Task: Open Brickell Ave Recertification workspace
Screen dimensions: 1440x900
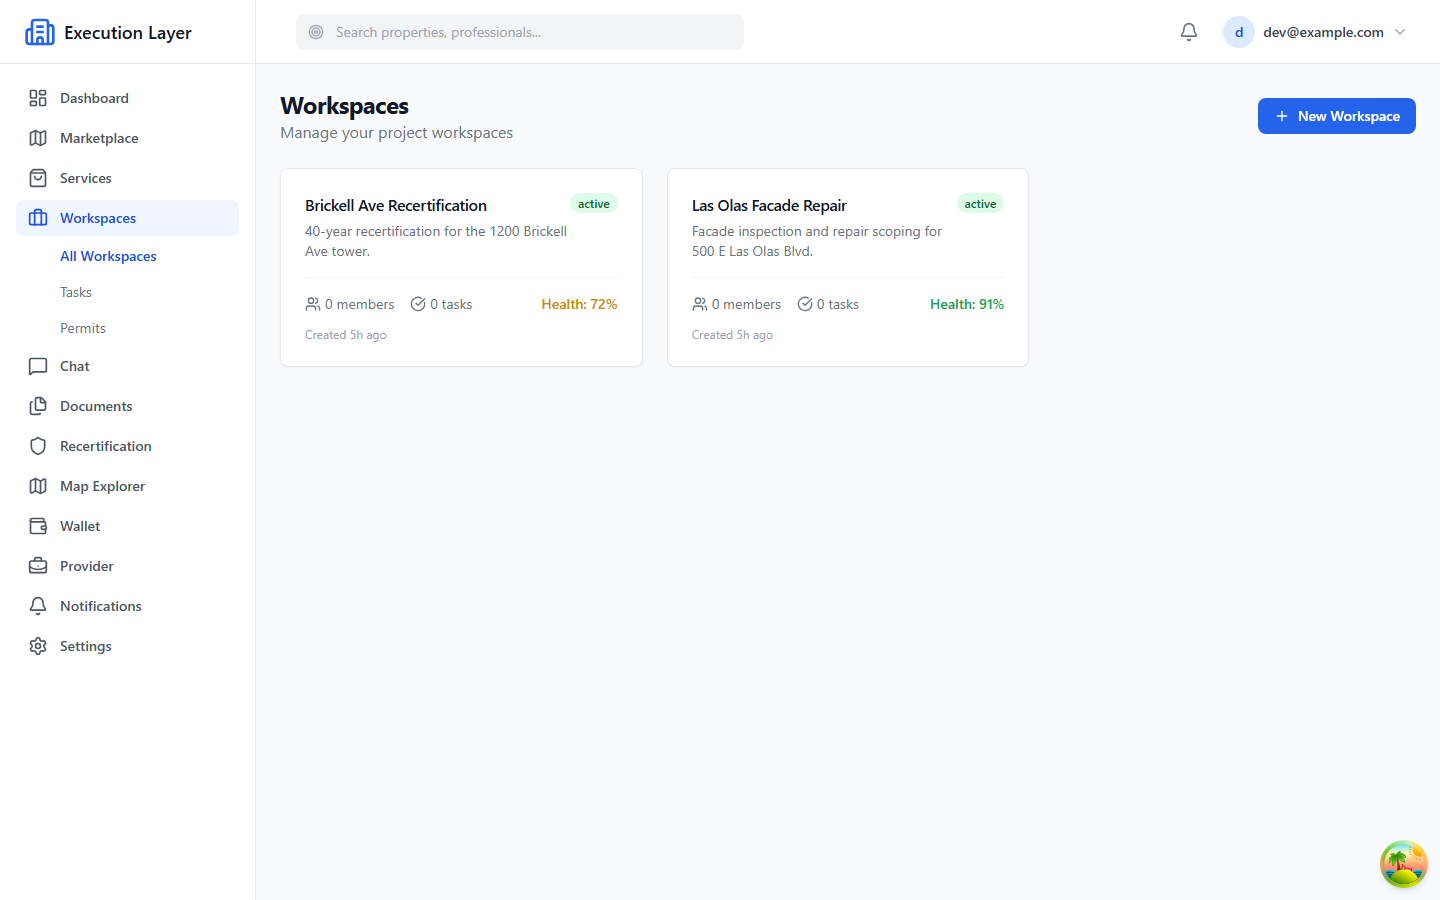Action: coord(461,267)
